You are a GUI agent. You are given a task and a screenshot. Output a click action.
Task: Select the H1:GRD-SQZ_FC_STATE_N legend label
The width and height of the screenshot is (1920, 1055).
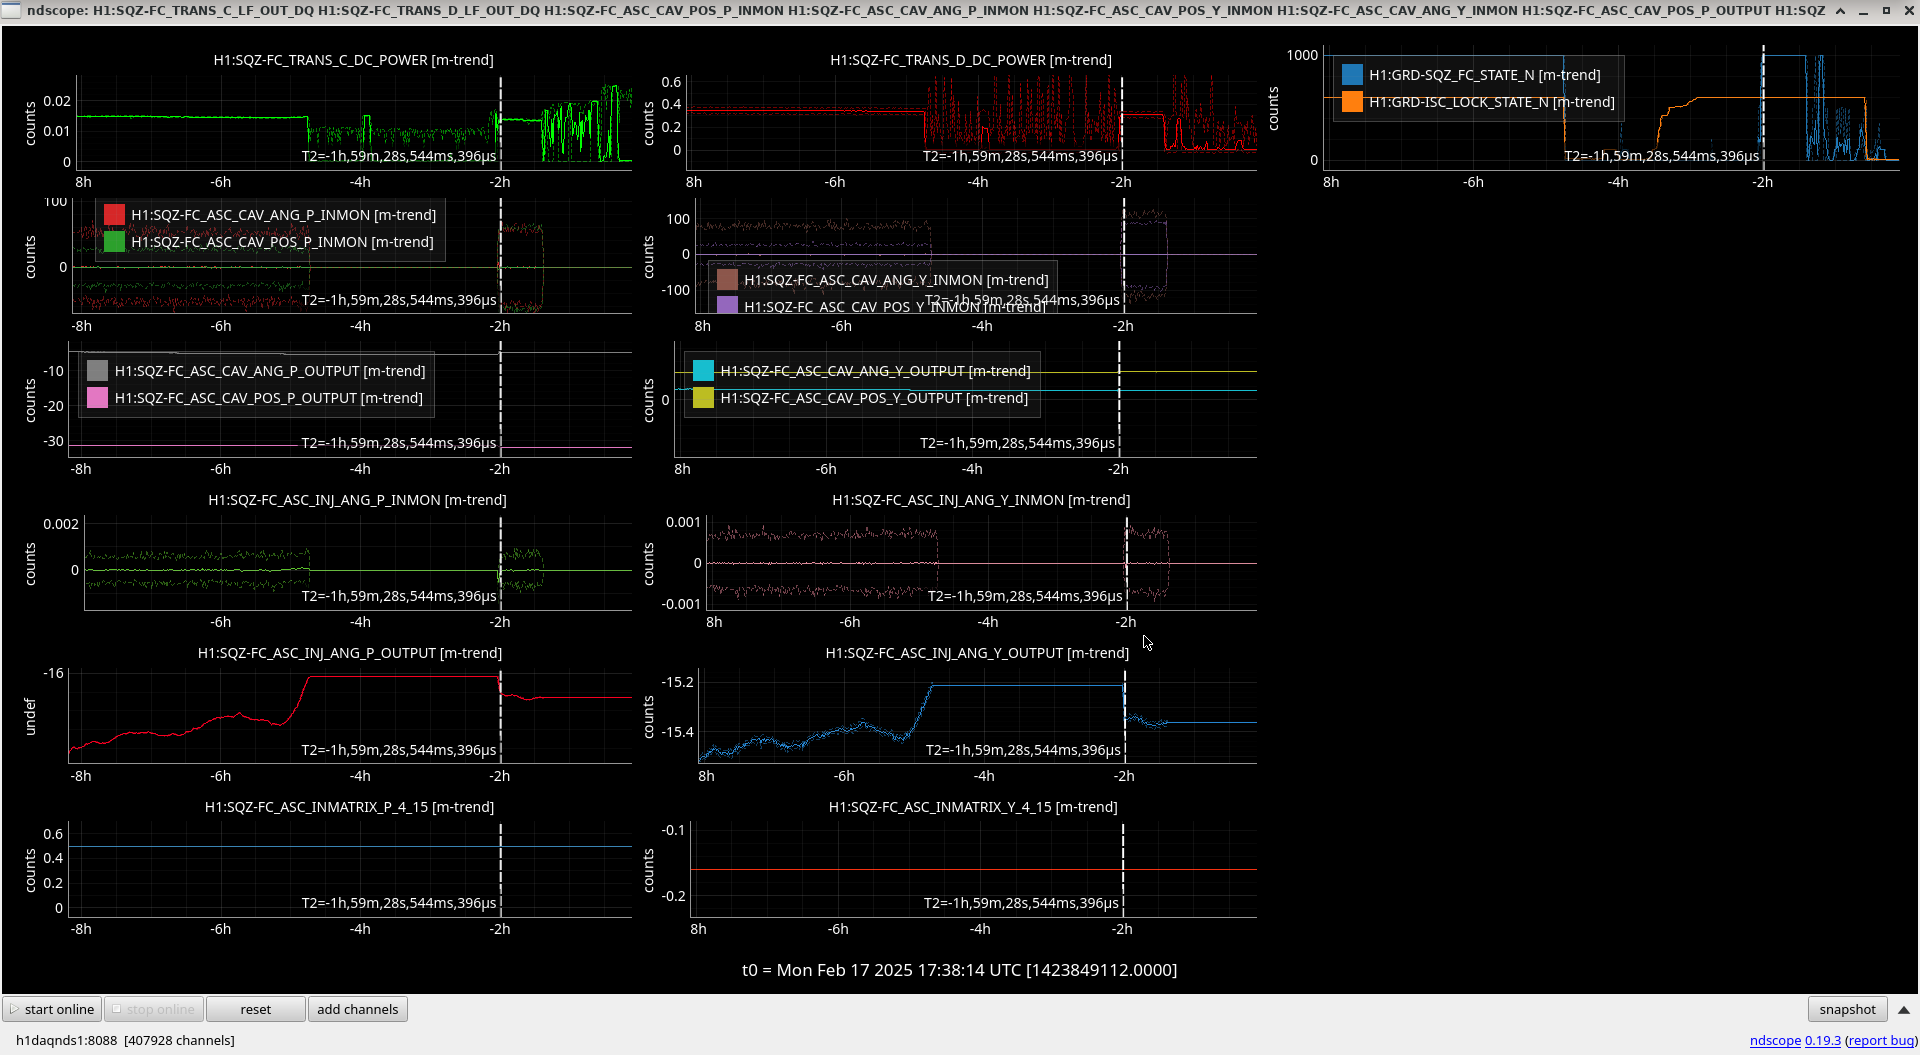(x=1484, y=75)
